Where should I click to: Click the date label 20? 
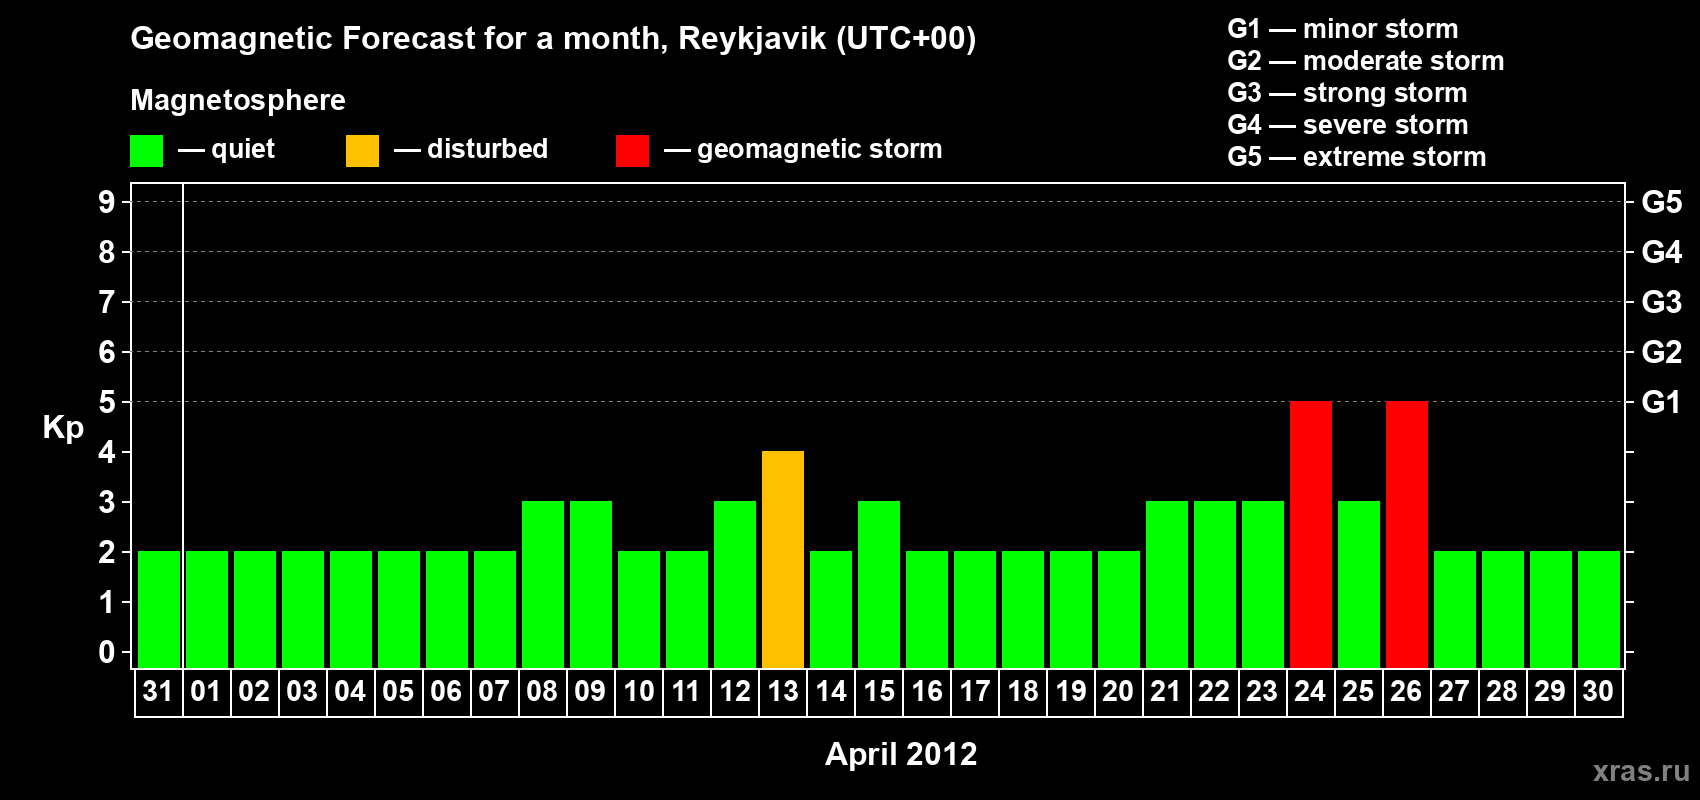point(1118,692)
